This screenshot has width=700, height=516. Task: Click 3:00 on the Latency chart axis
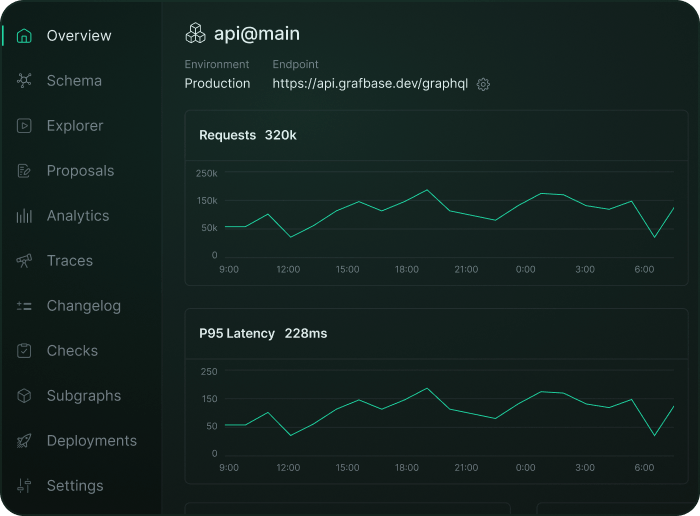pos(585,468)
